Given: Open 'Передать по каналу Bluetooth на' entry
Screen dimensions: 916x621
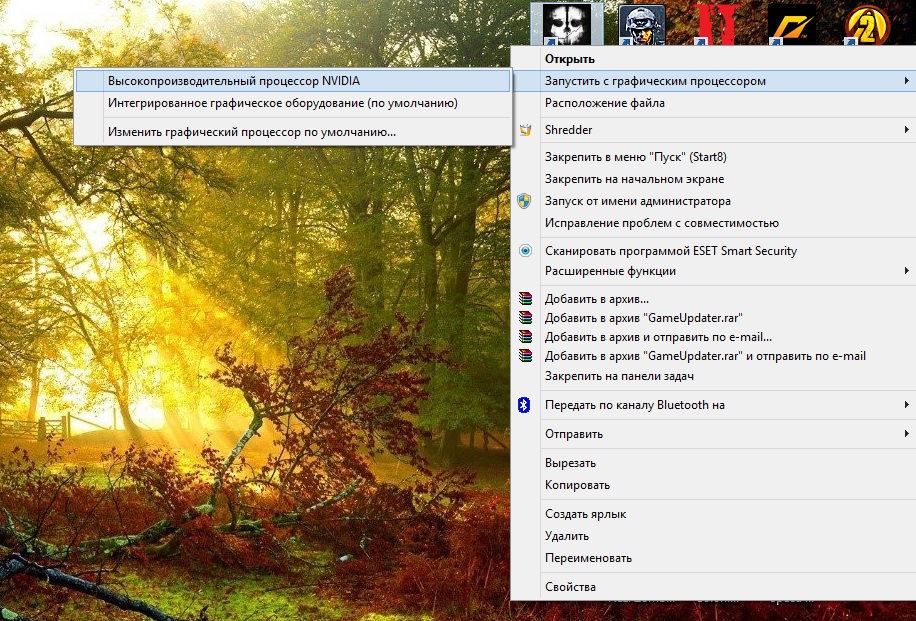Looking at the screenshot, I should click(x=713, y=405).
